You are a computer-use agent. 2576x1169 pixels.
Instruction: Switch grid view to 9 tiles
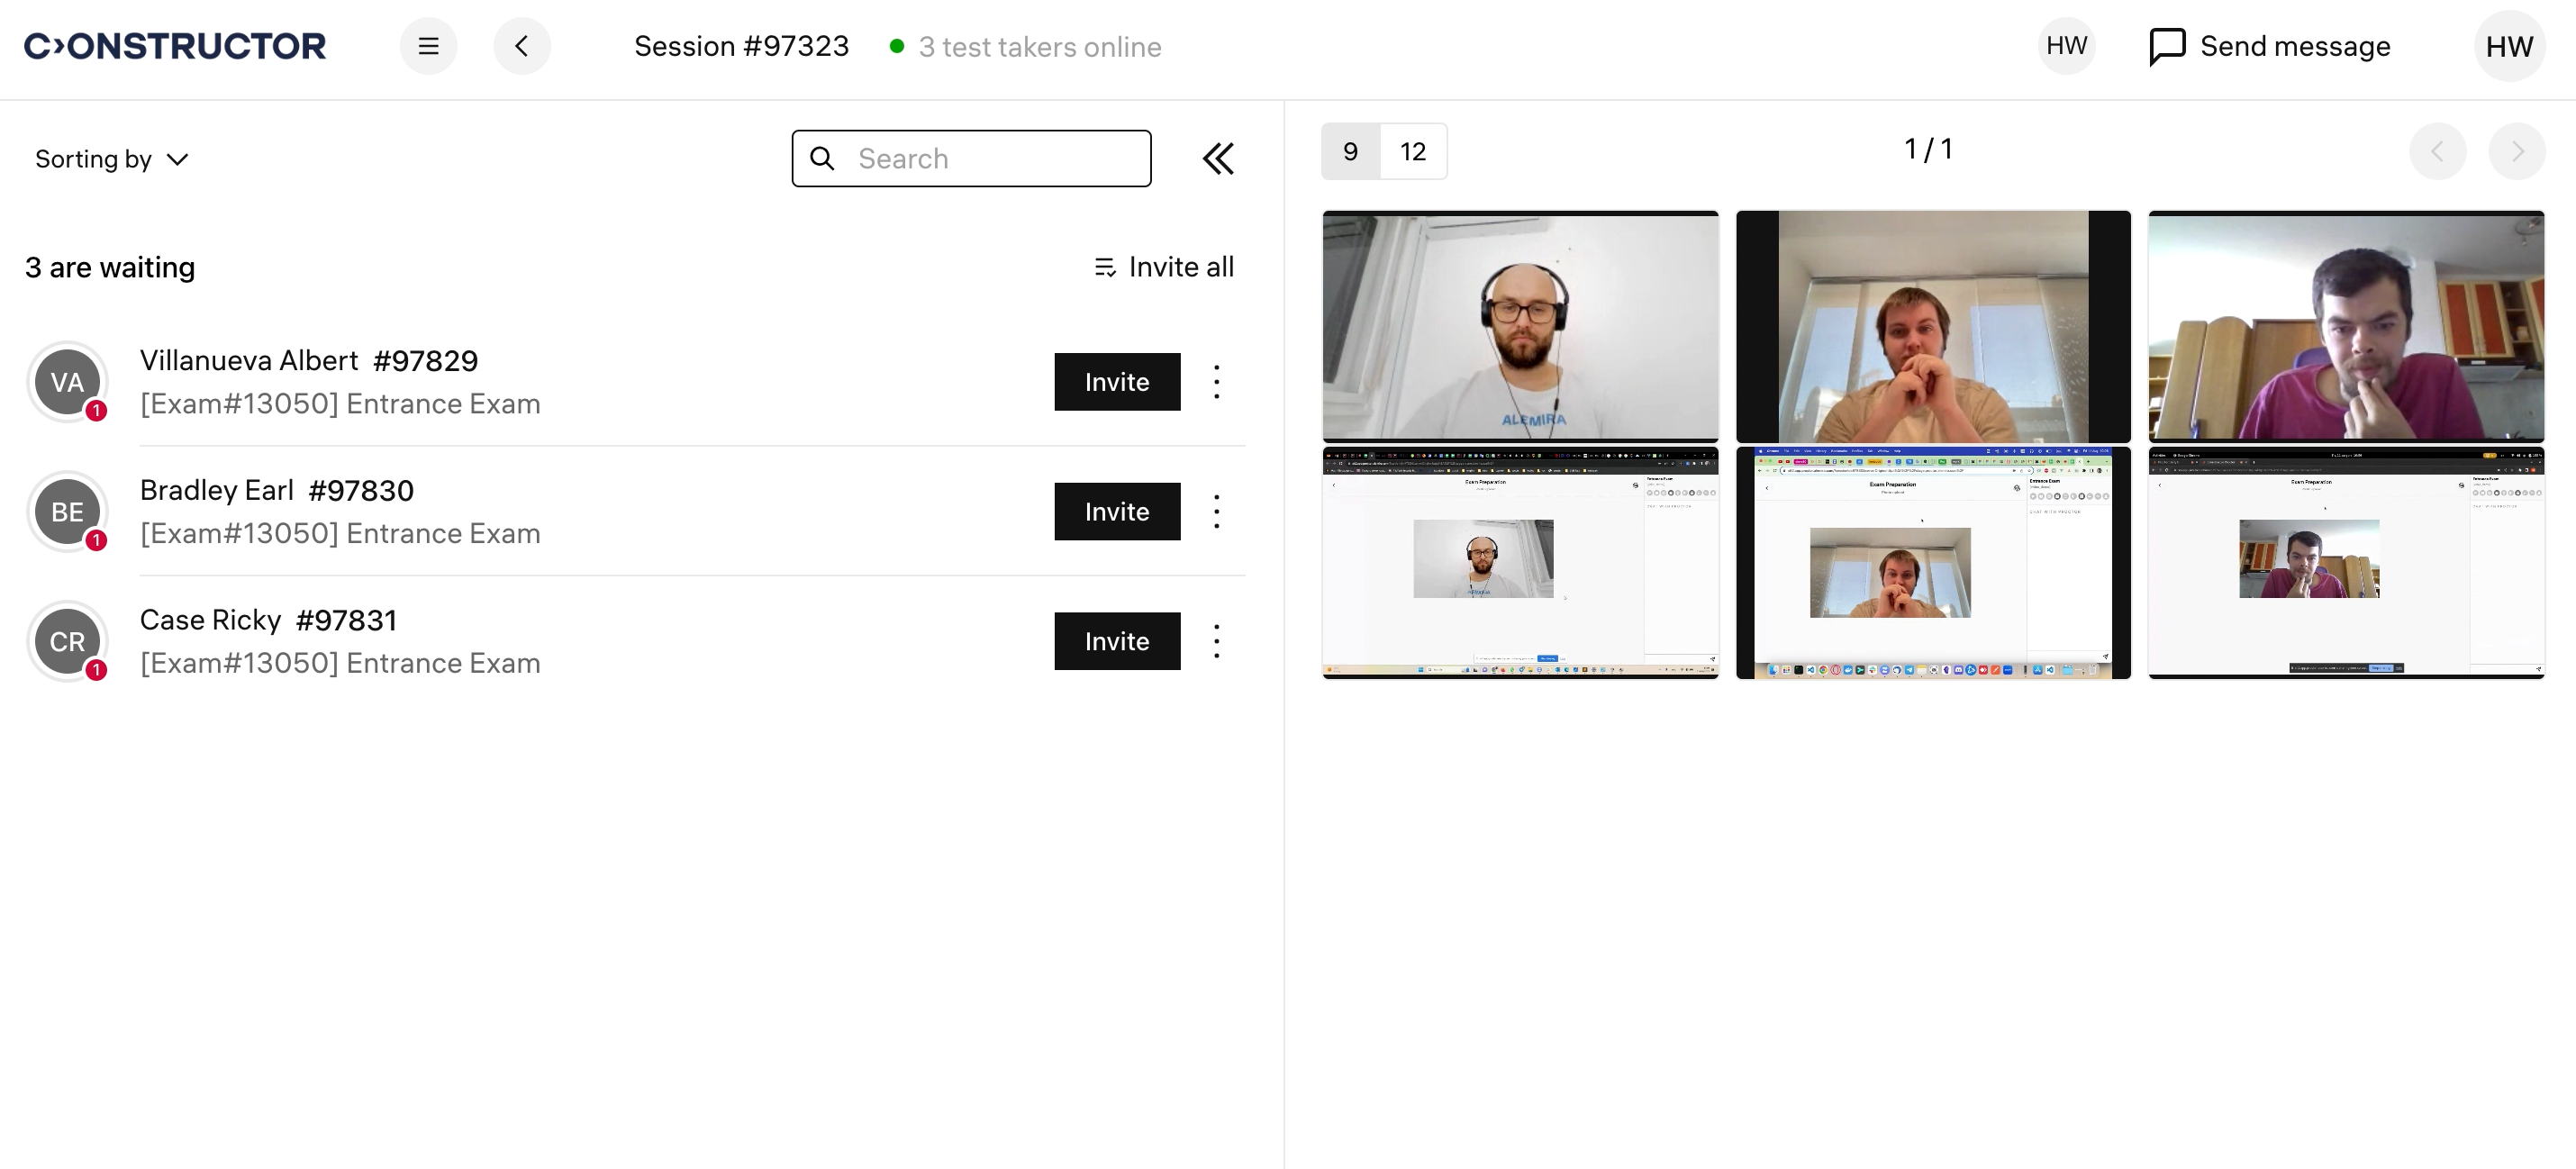click(1350, 151)
